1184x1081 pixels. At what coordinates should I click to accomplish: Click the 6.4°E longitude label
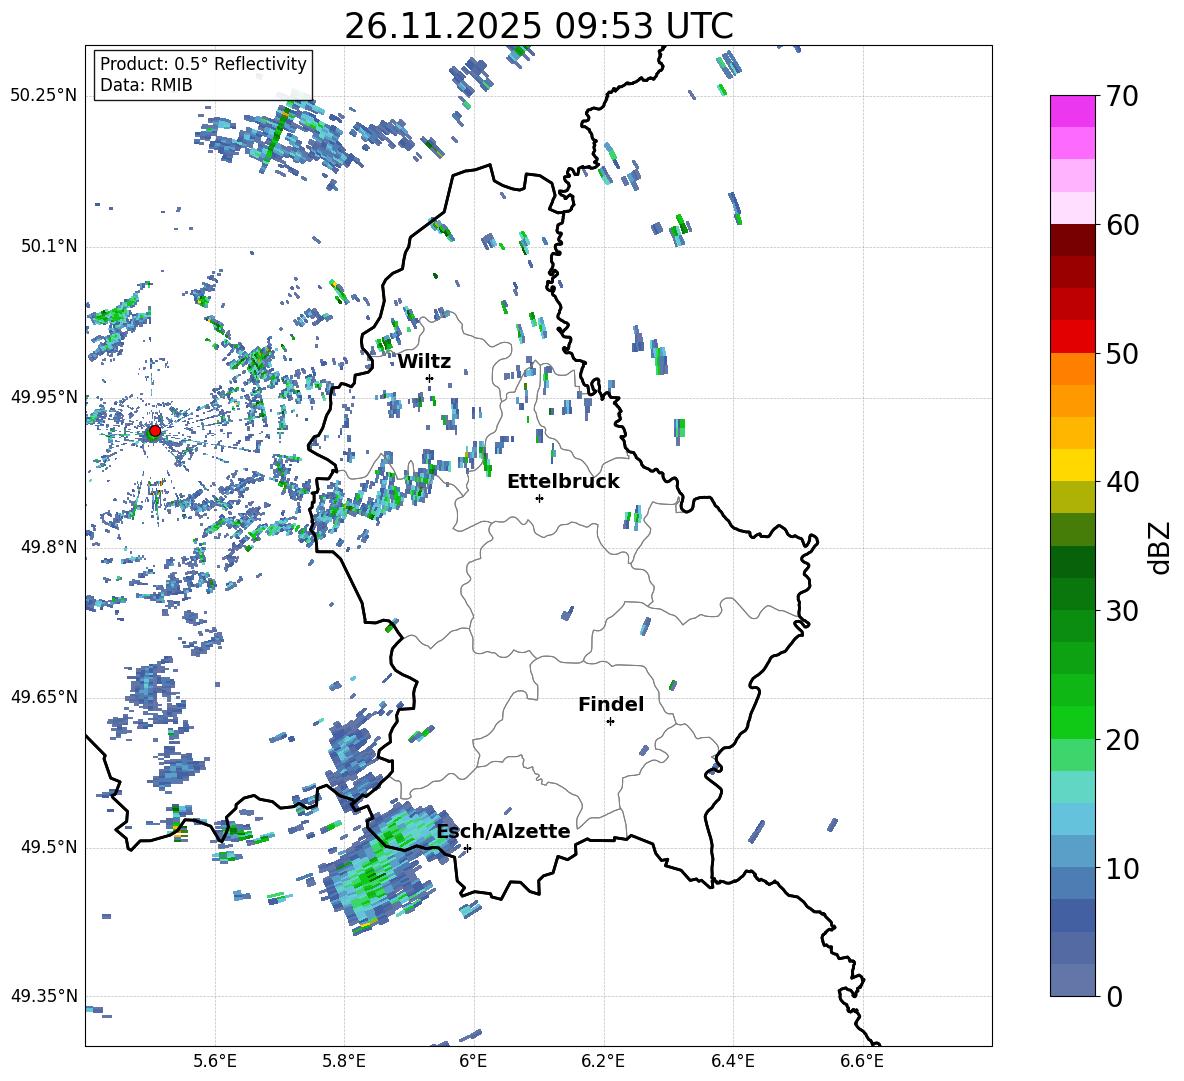[x=732, y=1061]
